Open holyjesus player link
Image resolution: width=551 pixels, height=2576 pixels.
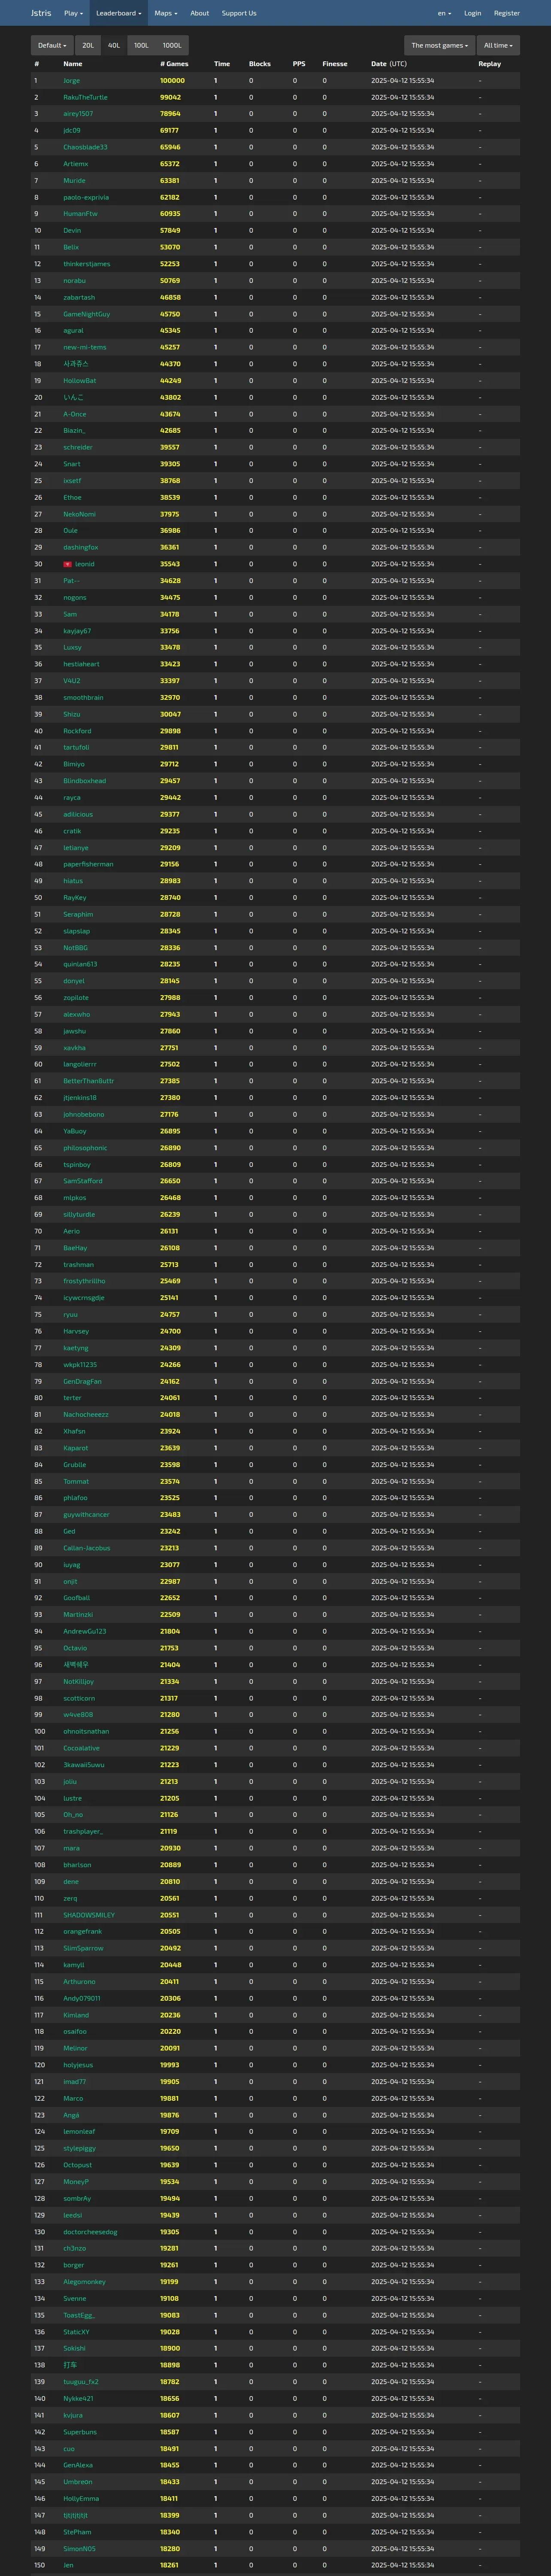78,2065
